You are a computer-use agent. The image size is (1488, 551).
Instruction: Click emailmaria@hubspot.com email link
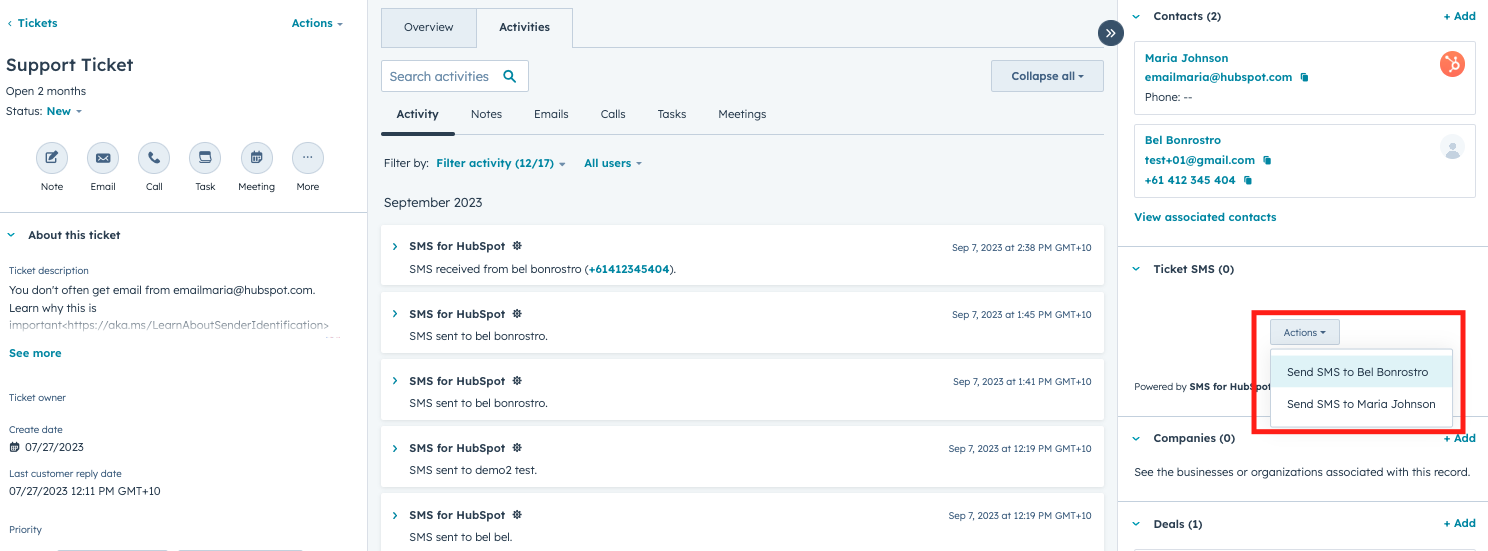[1219, 77]
